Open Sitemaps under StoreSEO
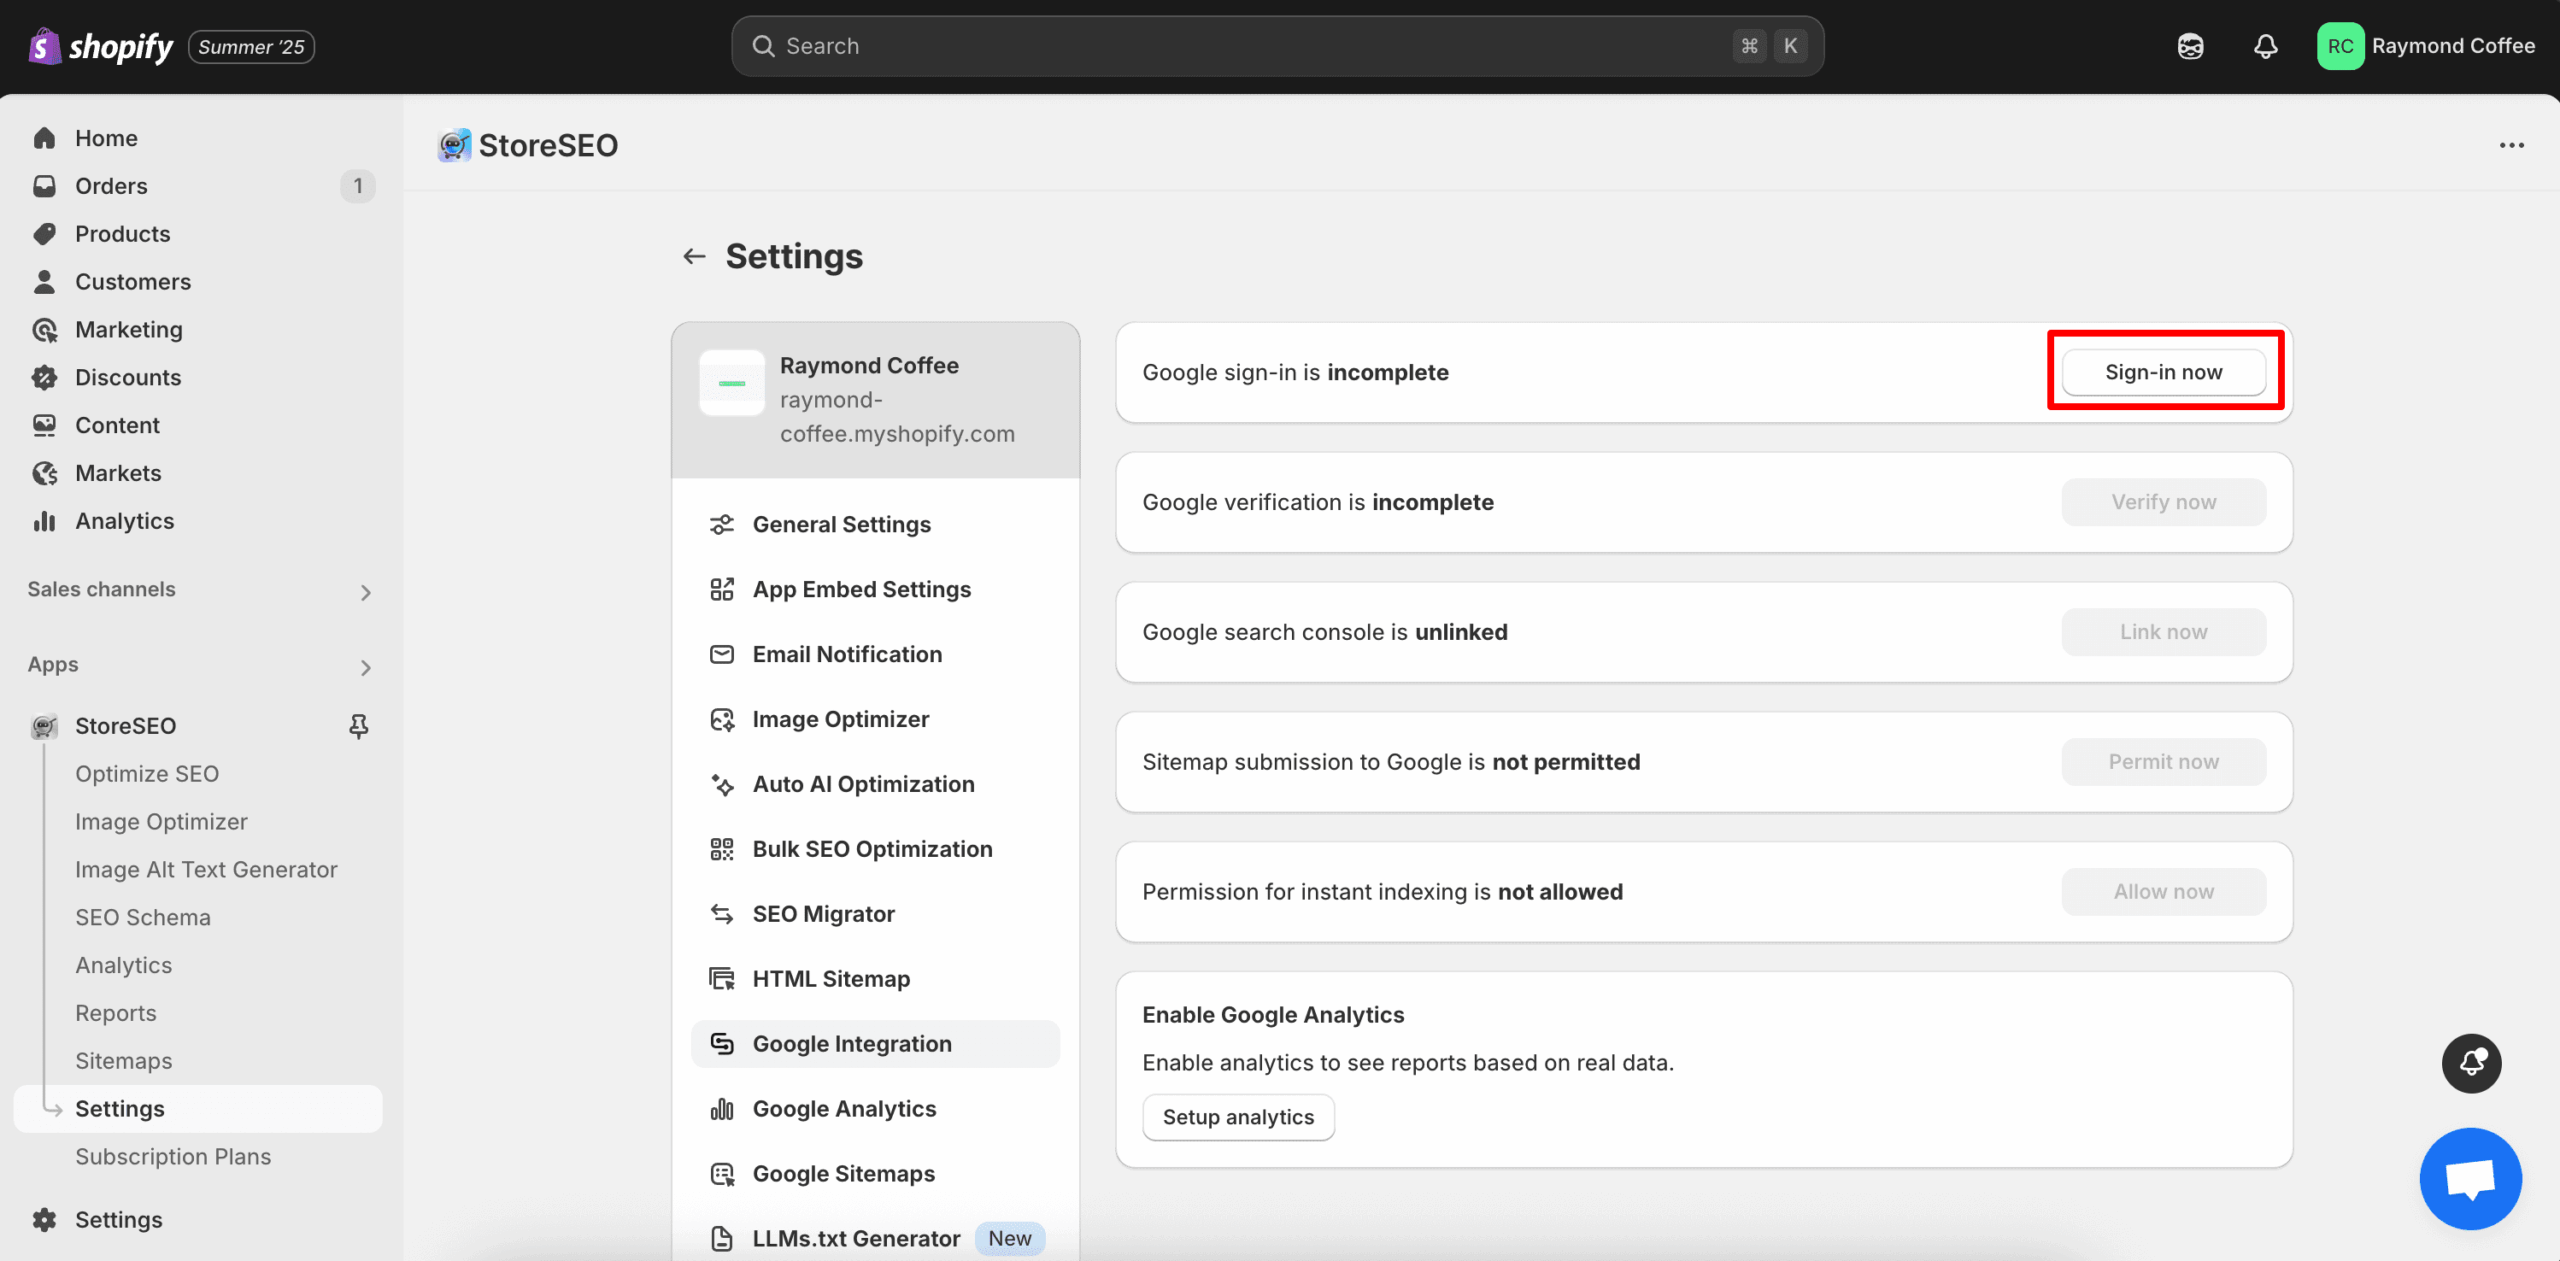This screenshot has height=1261, width=2560. tap(124, 1061)
